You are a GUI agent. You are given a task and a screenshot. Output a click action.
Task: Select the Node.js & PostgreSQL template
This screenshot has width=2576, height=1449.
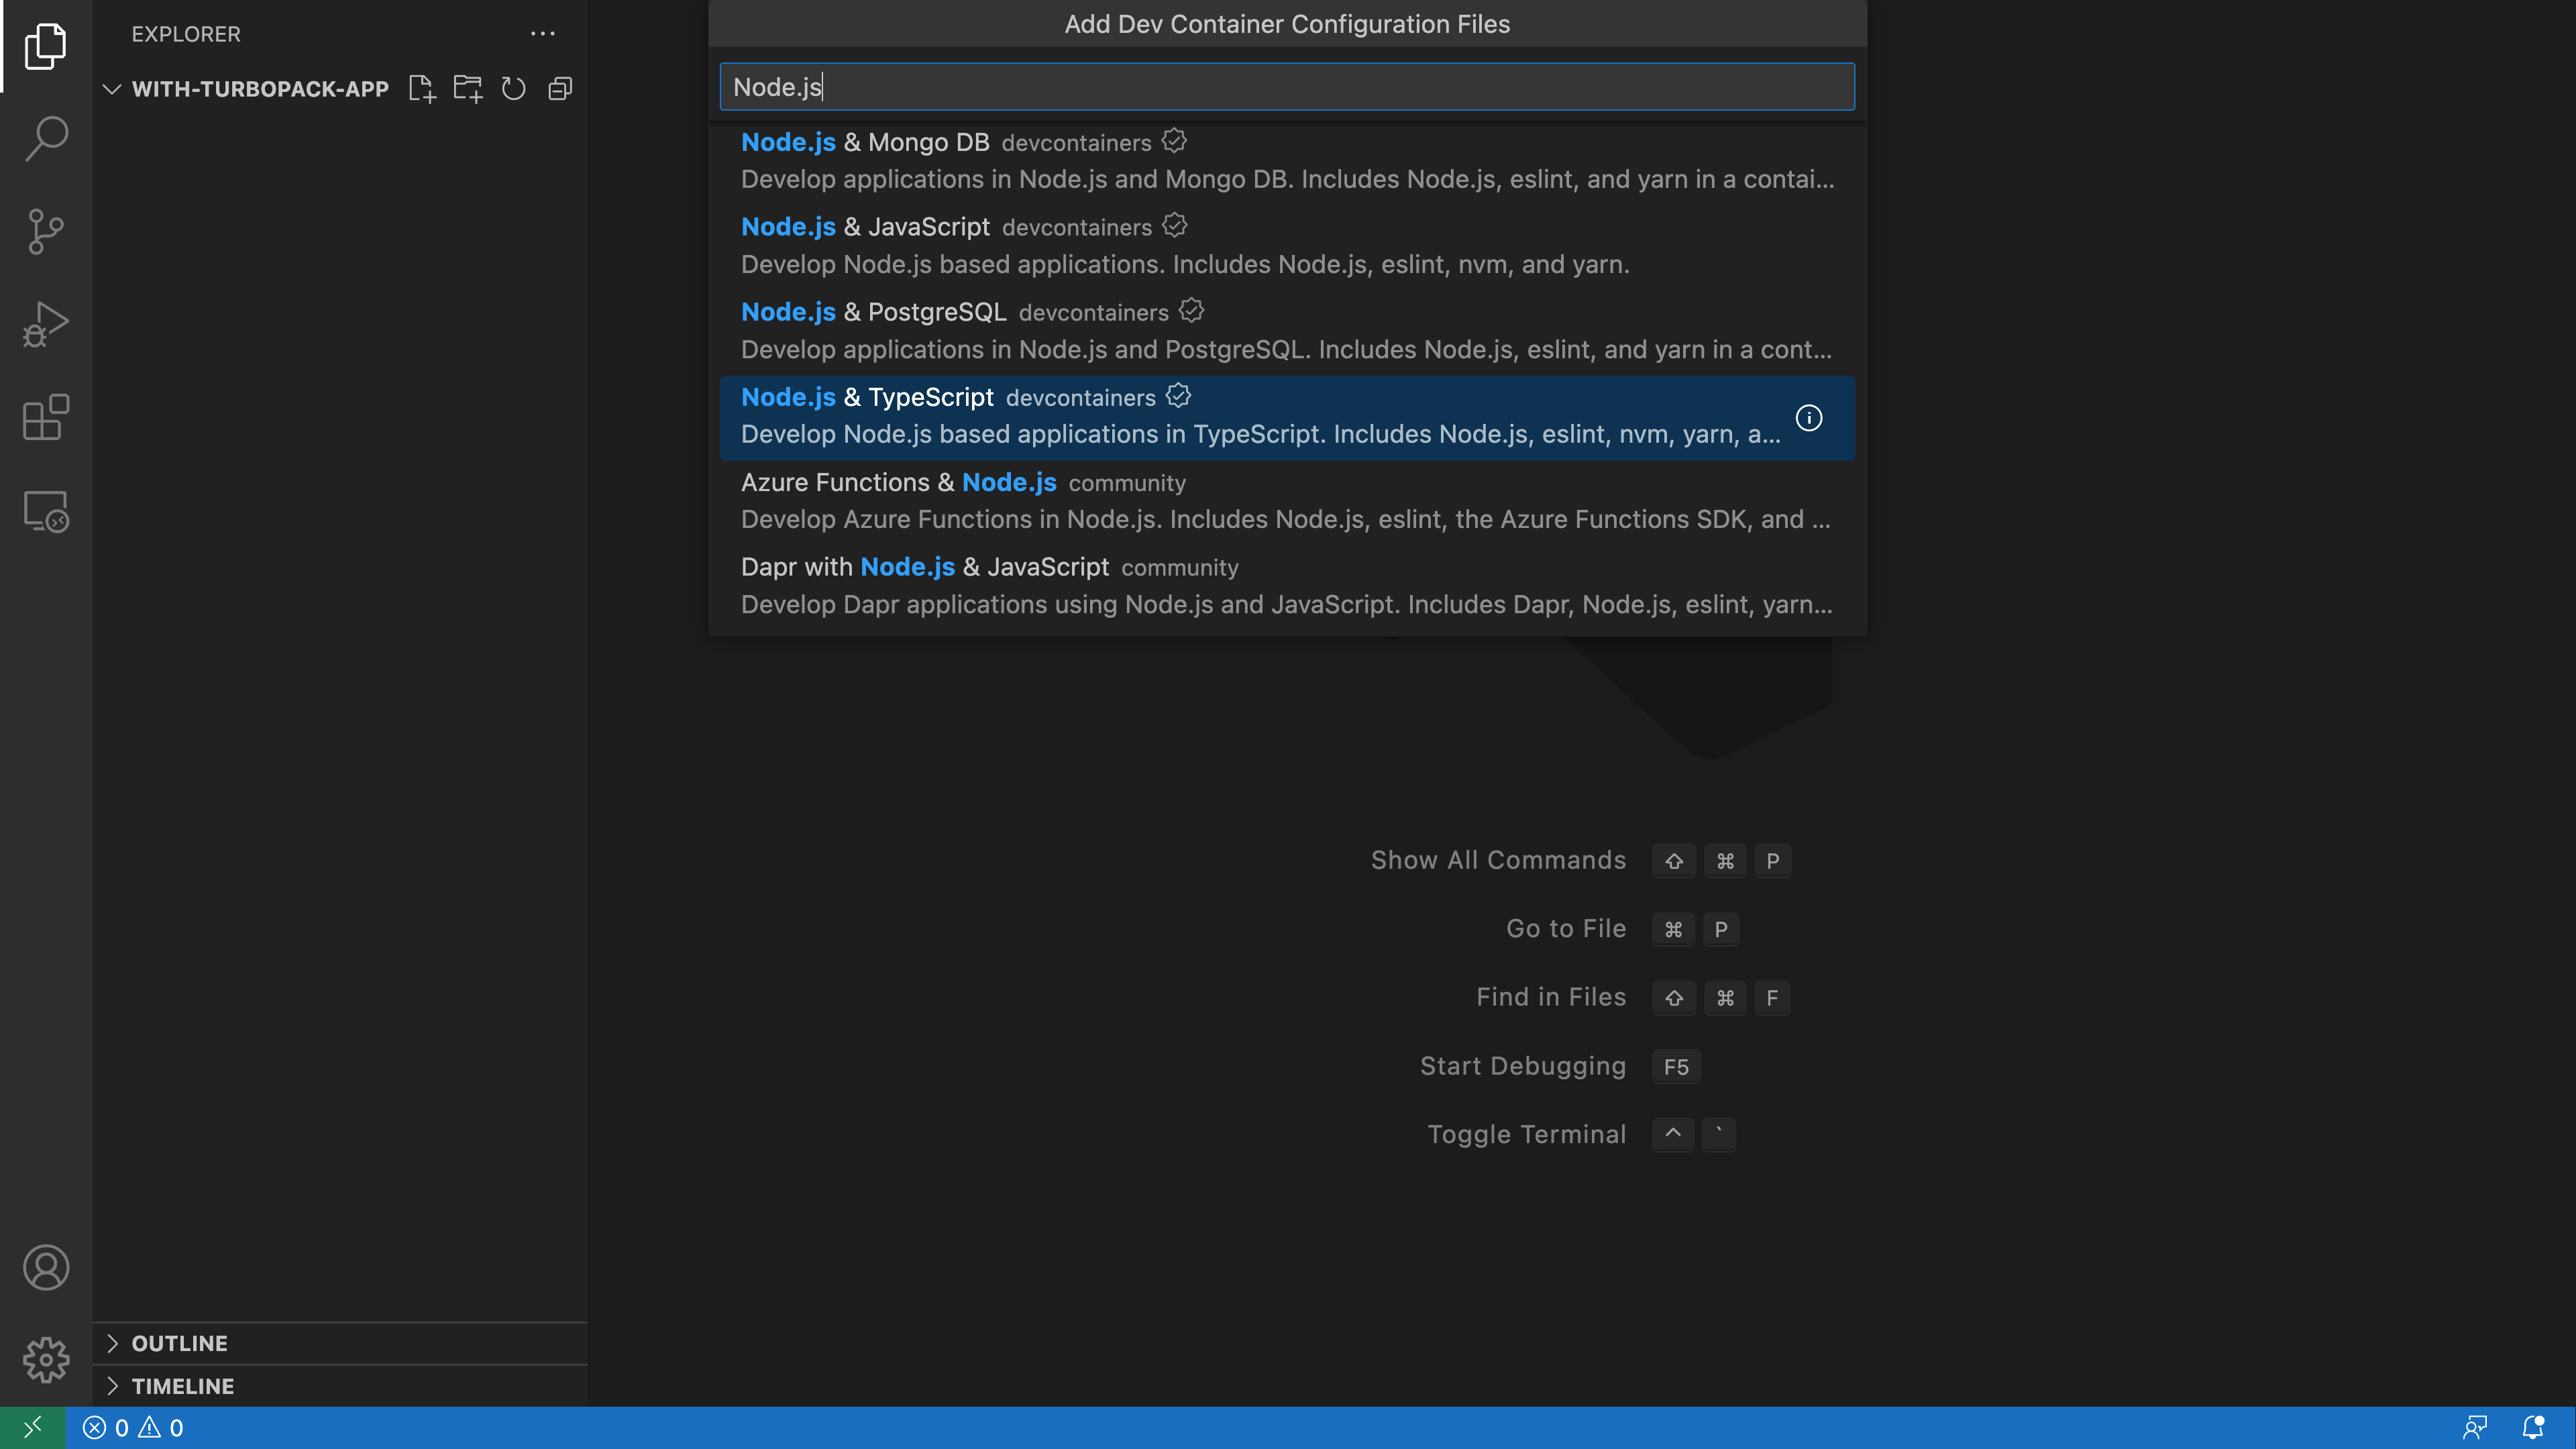coord(1287,331)
